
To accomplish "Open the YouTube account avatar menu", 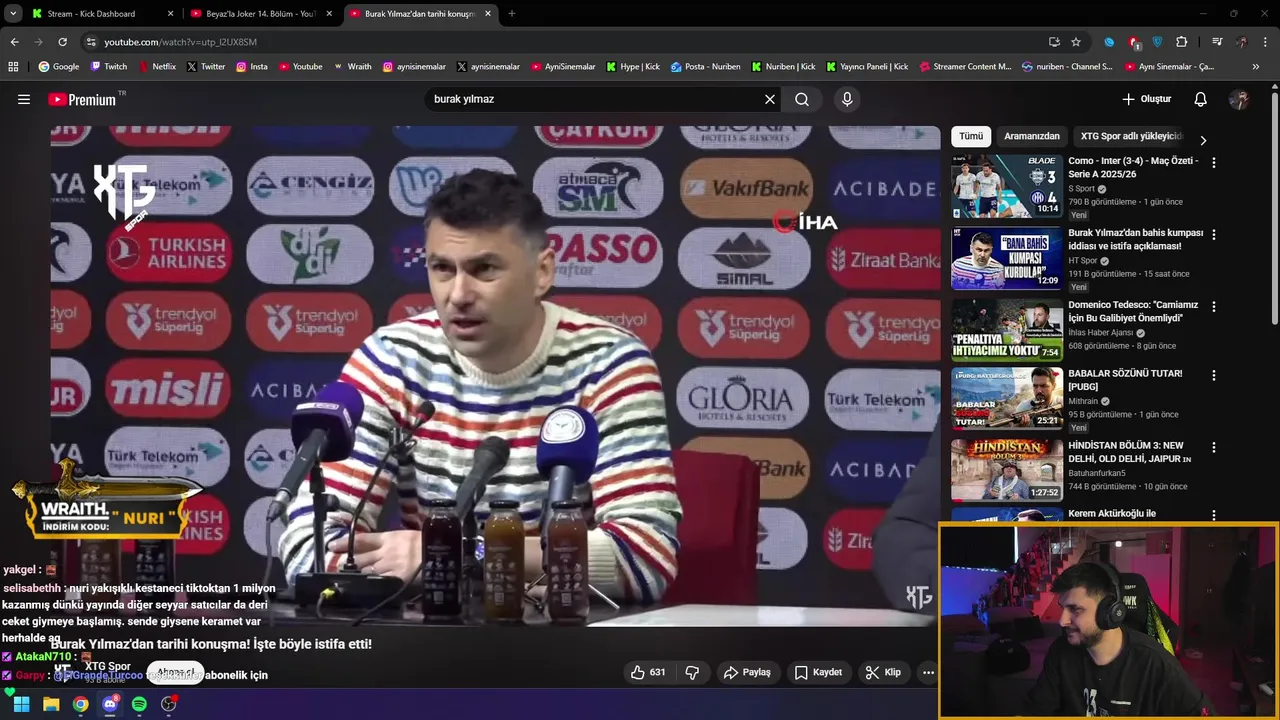I will click(1239, 99).
